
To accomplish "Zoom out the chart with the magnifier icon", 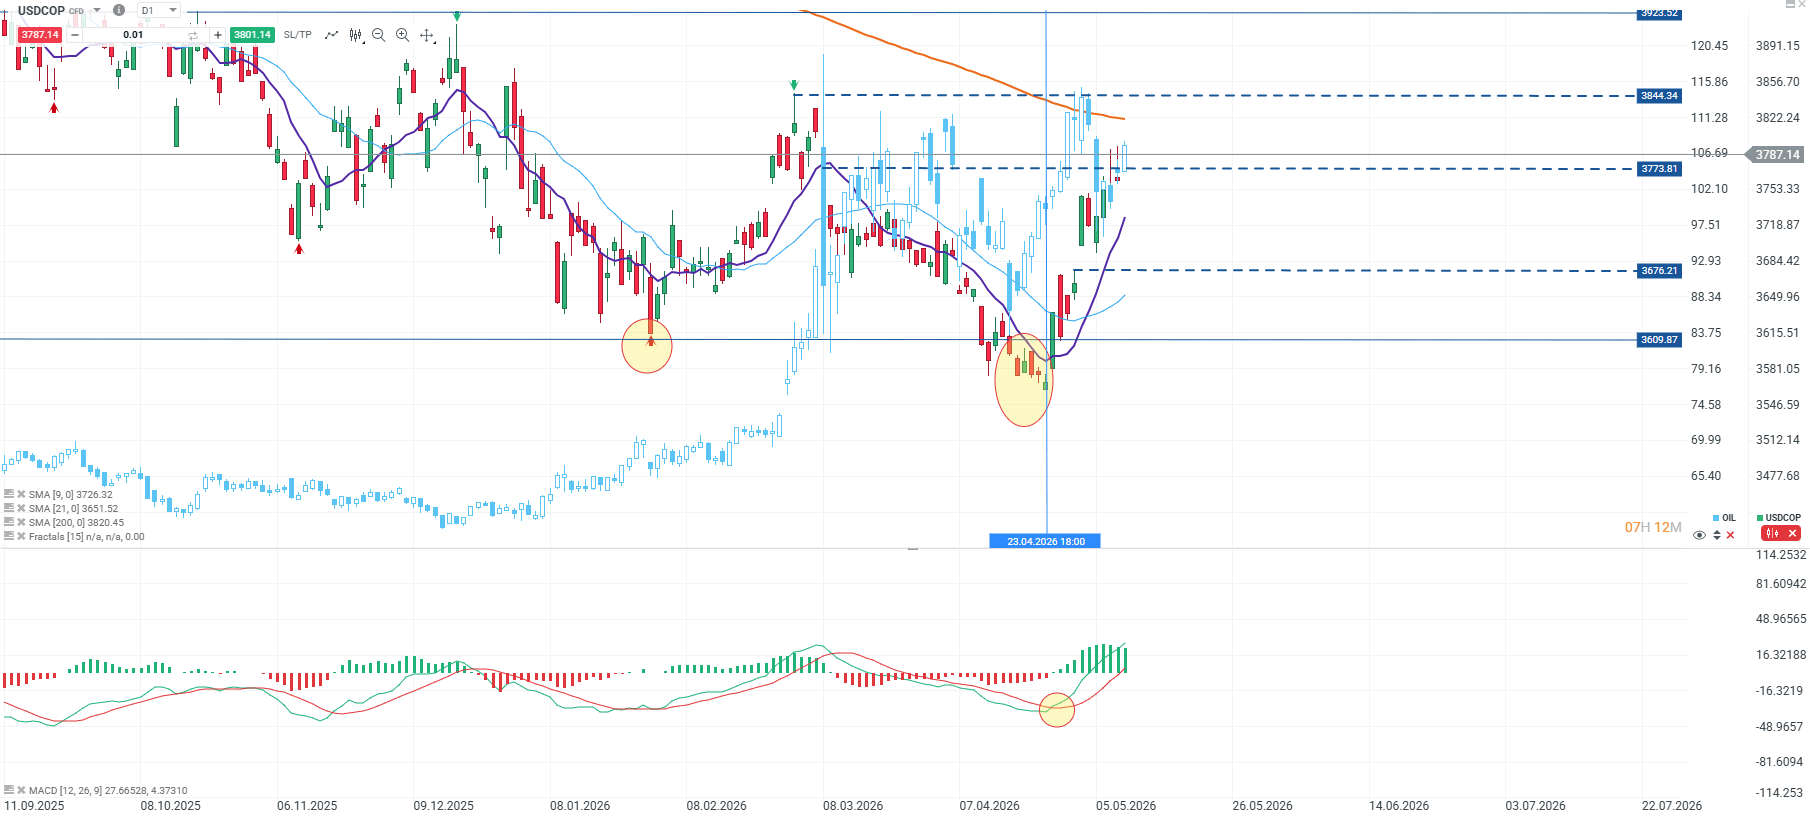I will [379, 35].
